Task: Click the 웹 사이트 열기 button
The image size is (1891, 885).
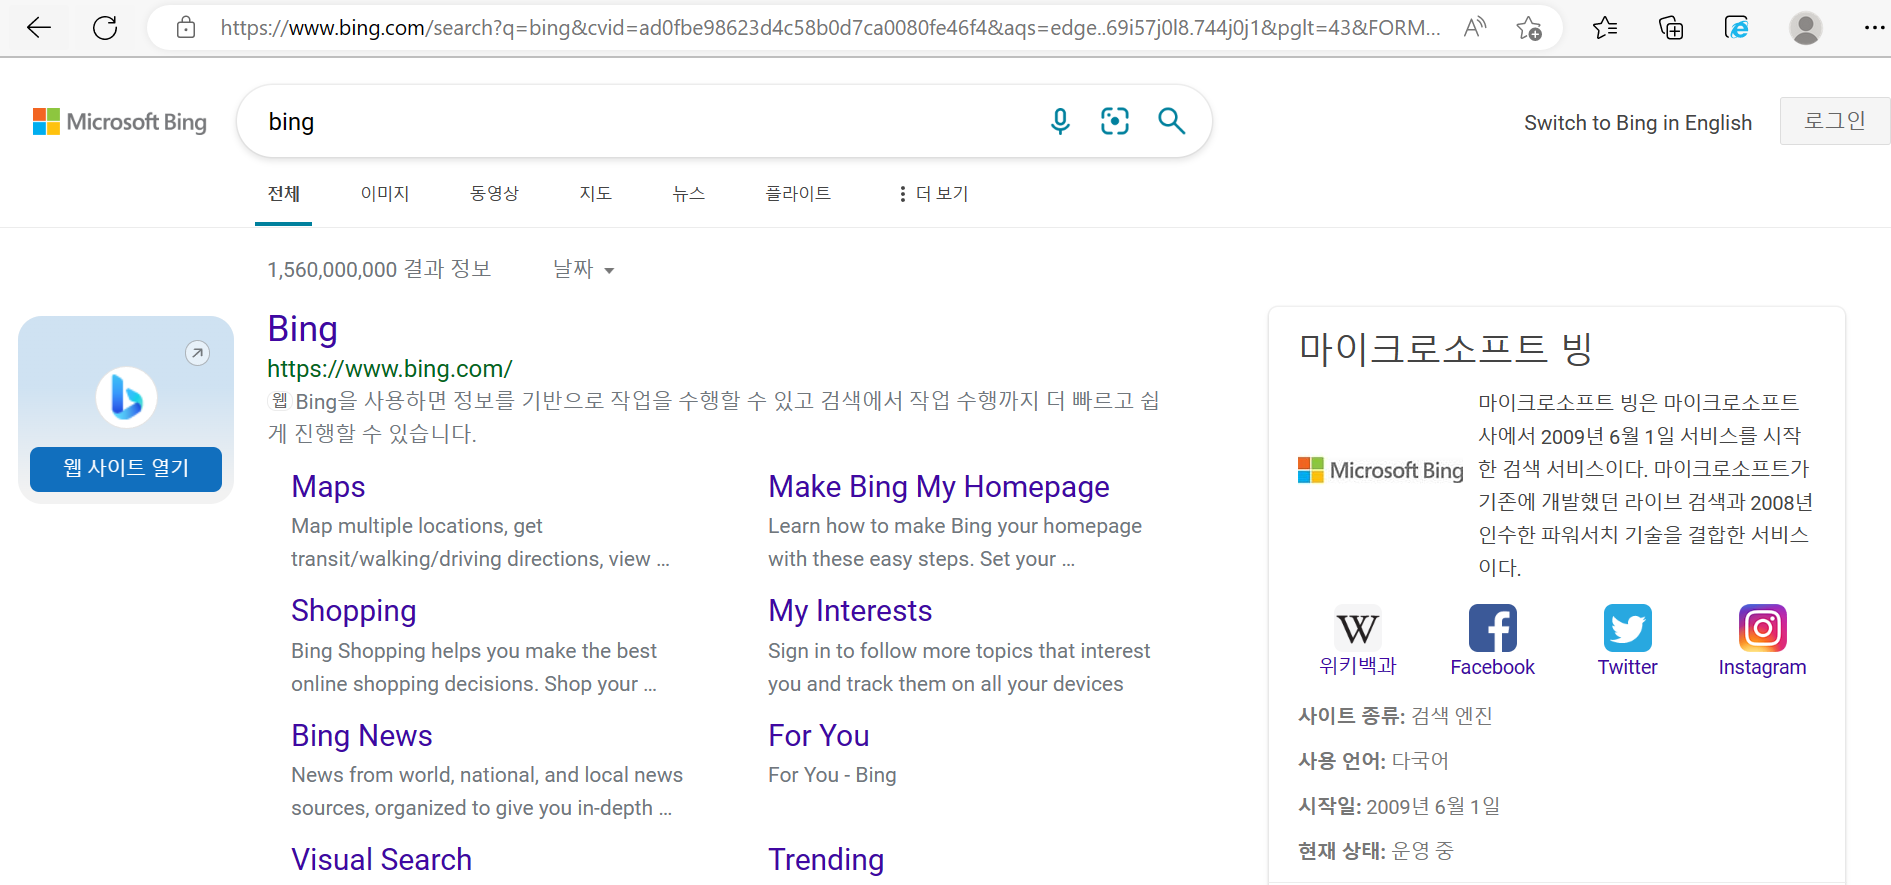Action: click(126, 469)
